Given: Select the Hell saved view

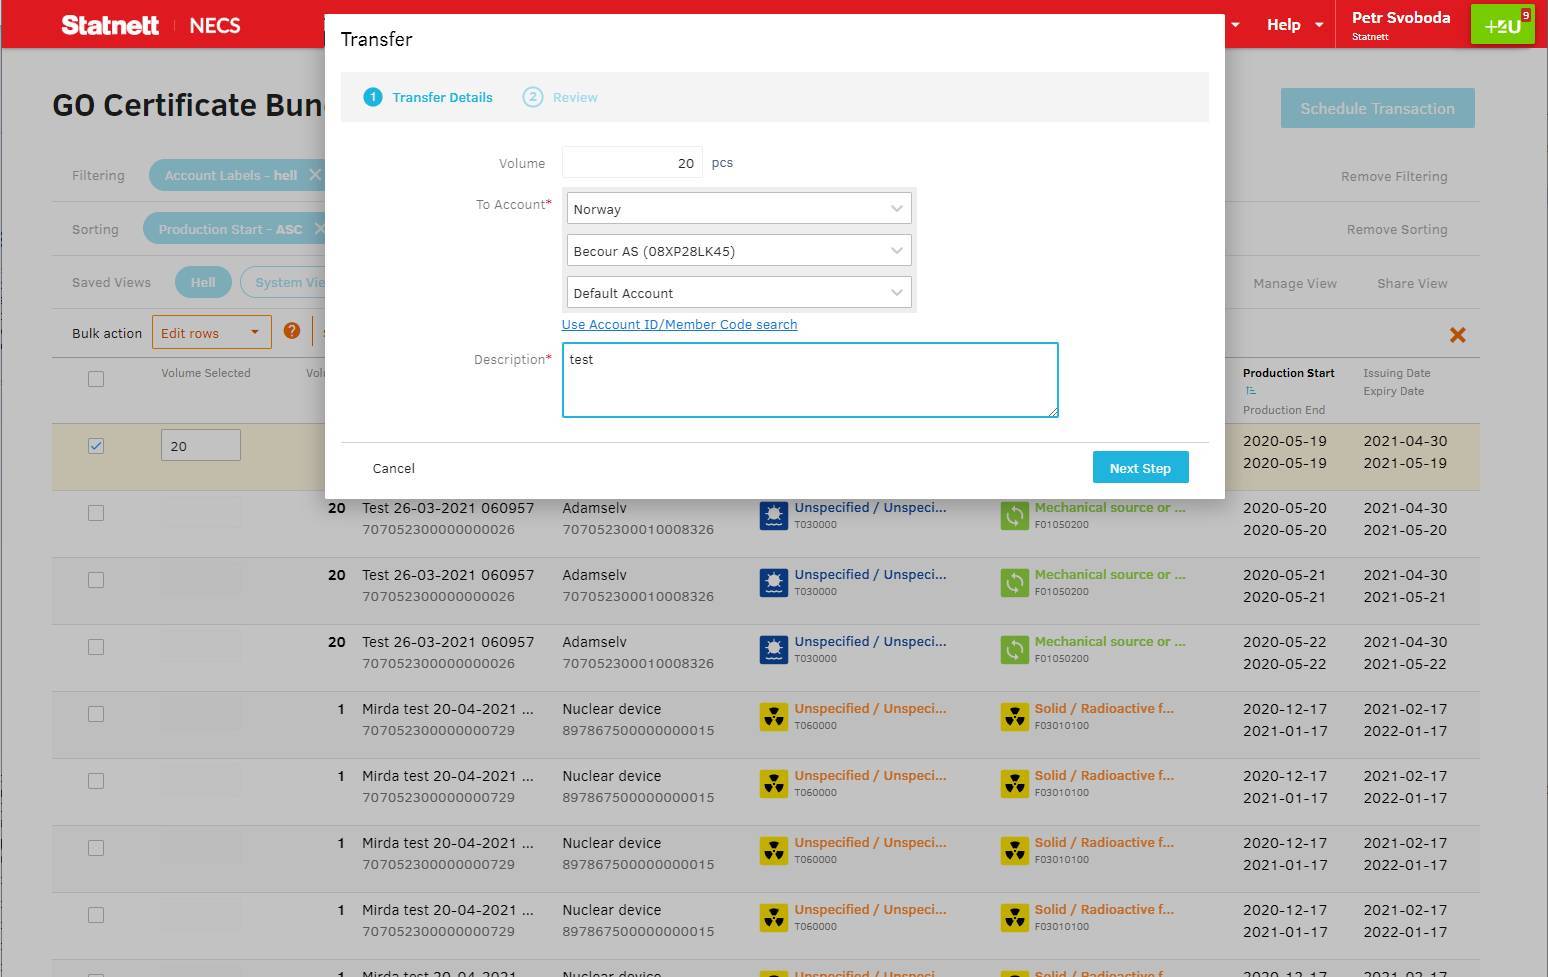Looking at the screenshot, I should [203, 283].
